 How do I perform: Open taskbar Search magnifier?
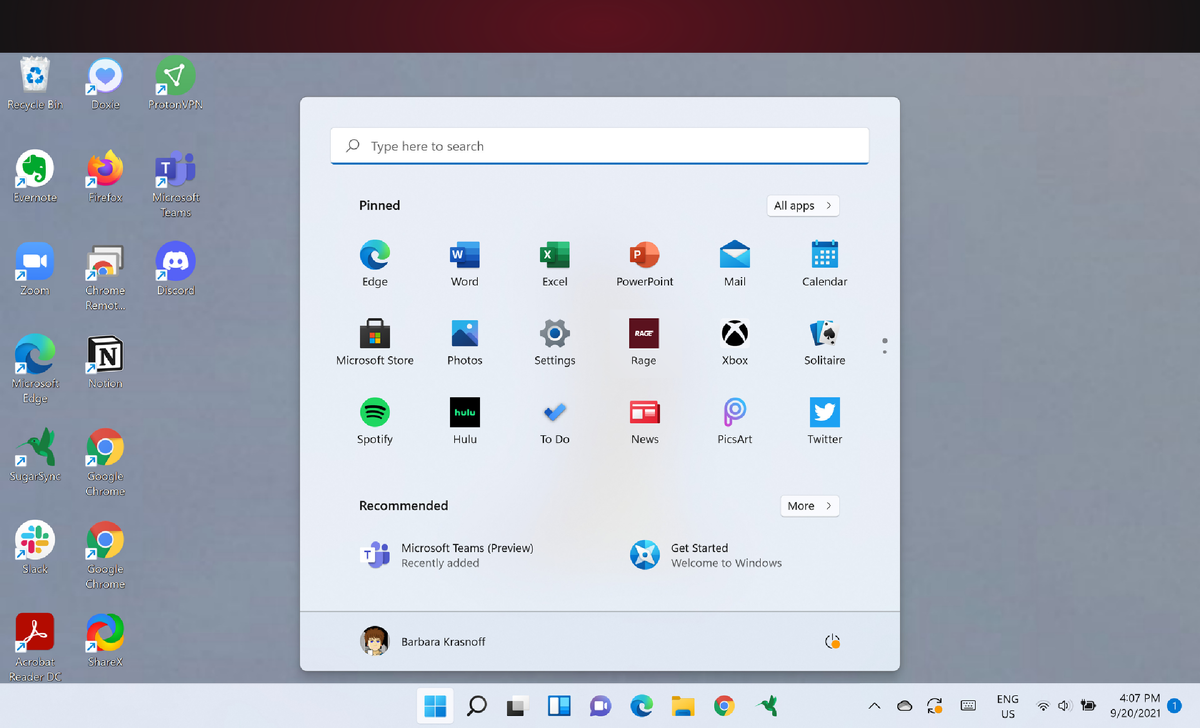pyautogui.click(x=477, y=706)
